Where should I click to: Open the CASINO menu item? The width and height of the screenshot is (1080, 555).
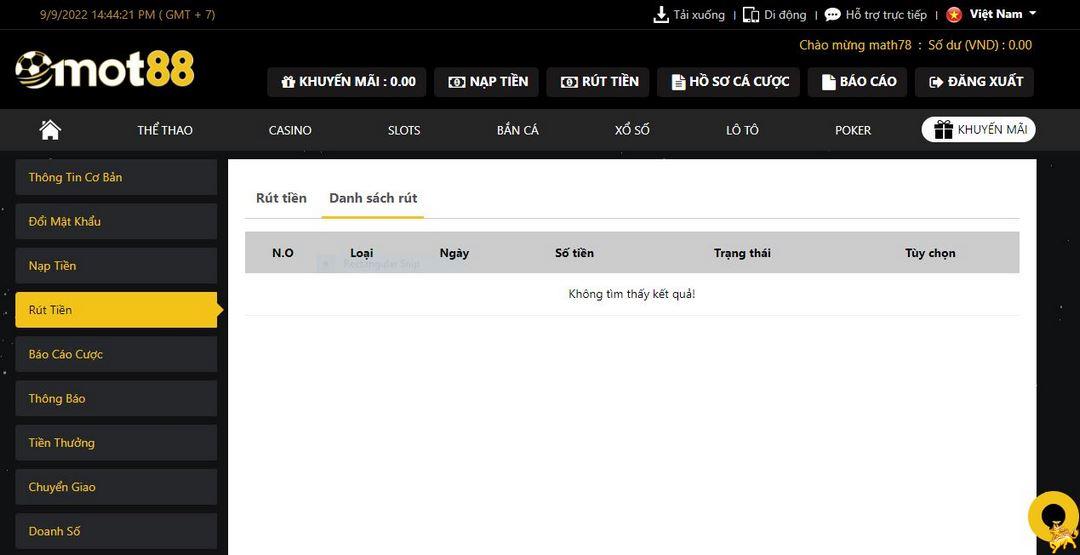pos(290,130)
